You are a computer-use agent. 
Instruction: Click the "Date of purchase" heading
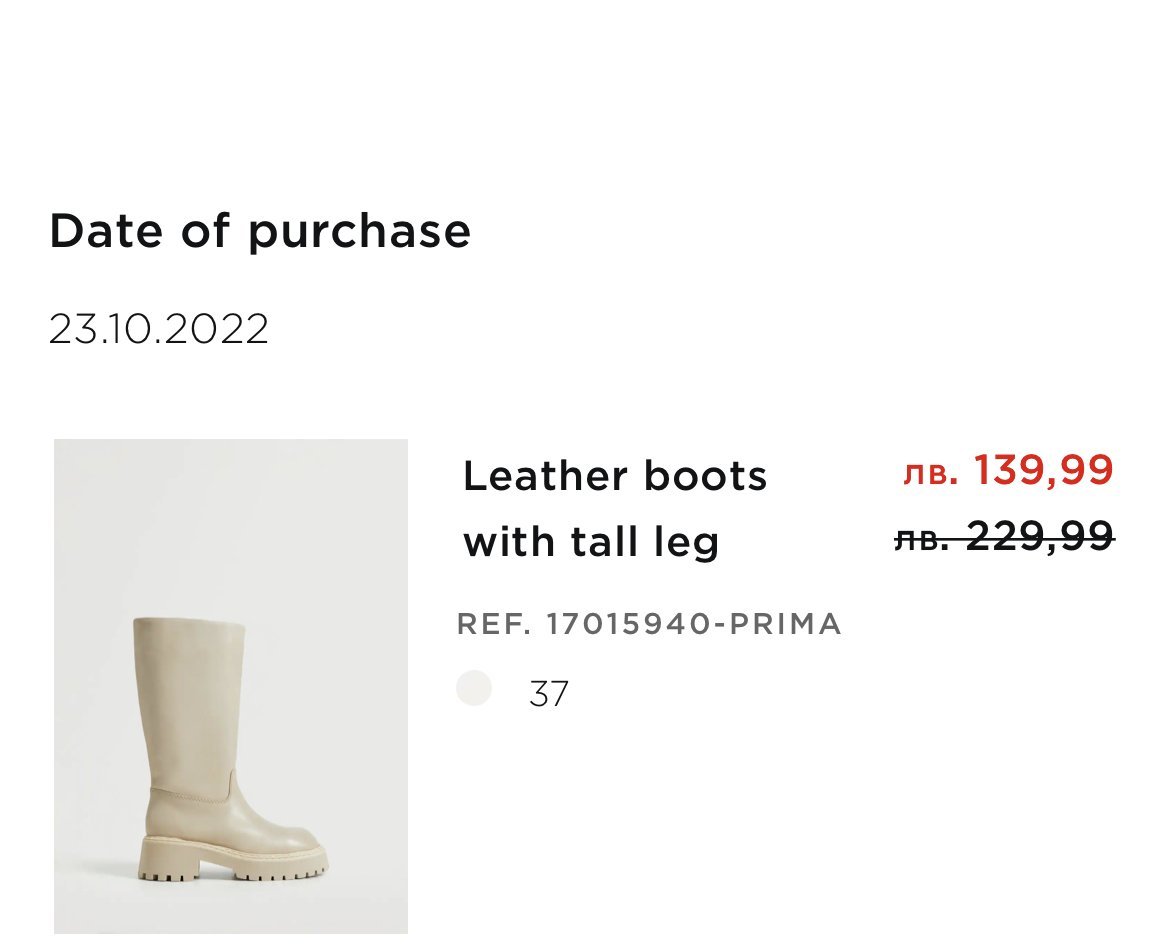coord(260,231)
